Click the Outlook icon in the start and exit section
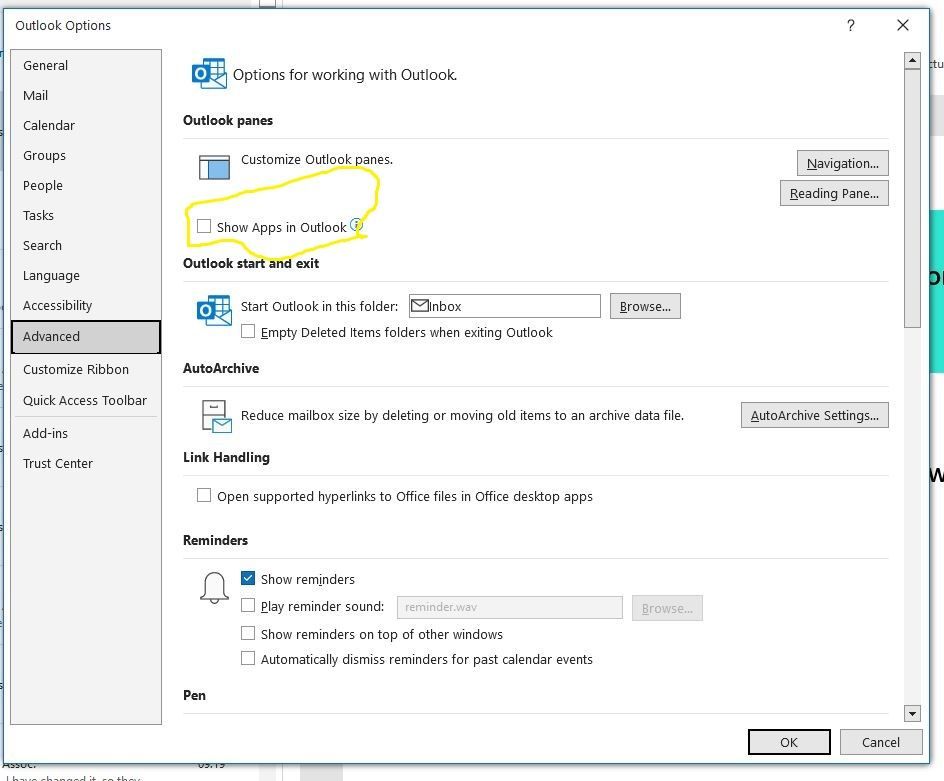The width and height of the screenshot is (944, 781). [x=214, y=310]
